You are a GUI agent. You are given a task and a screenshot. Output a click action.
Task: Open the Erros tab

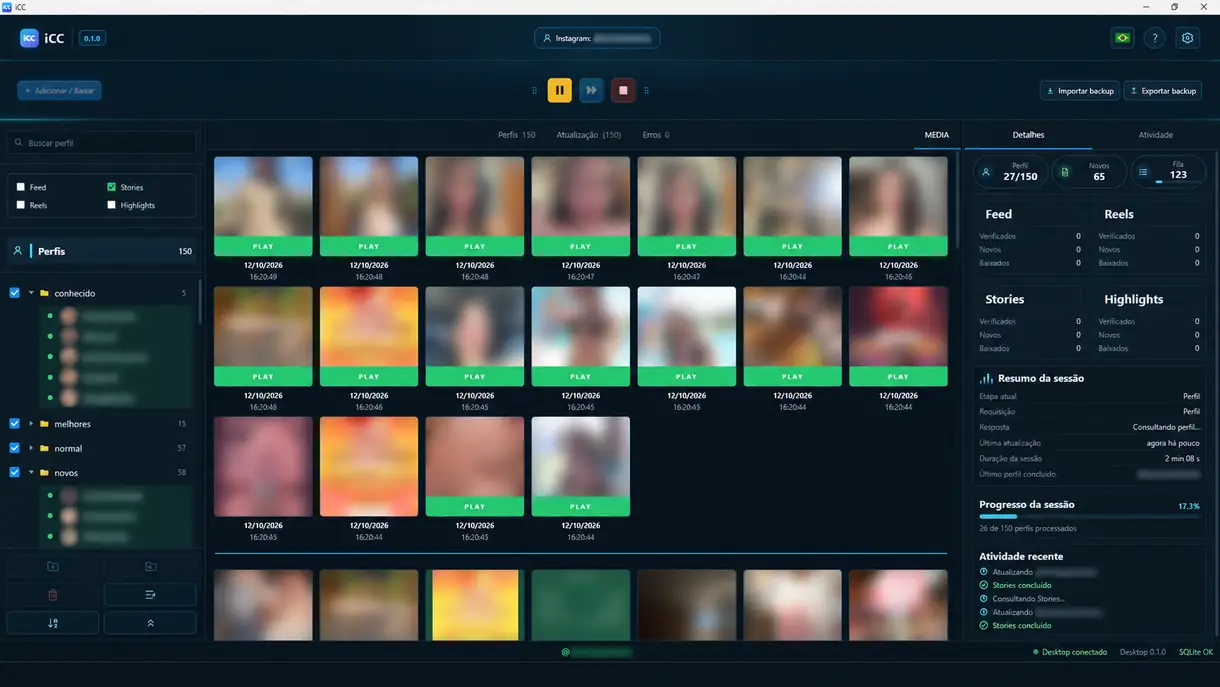coord(656,135)
